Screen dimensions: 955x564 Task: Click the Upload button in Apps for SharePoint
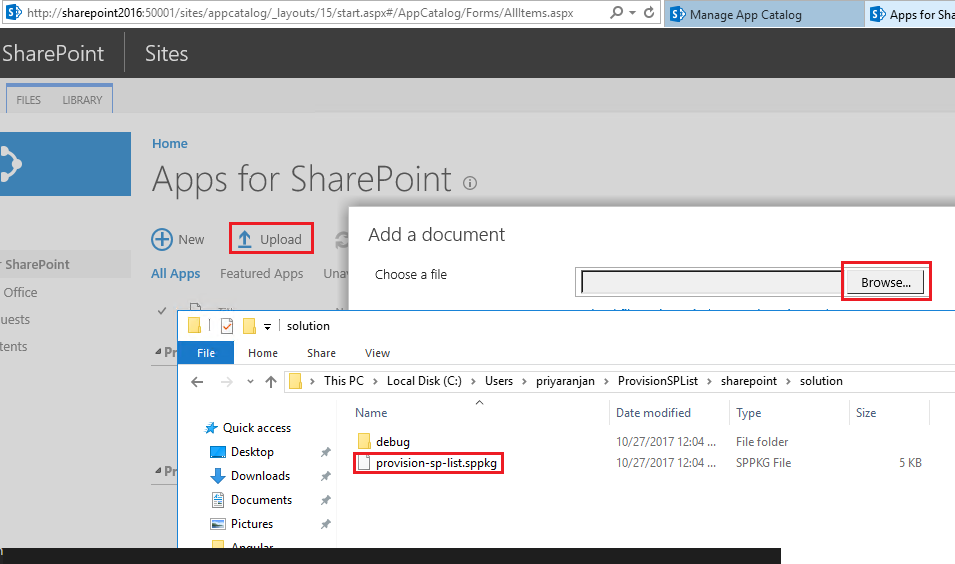click(x=271, y=239)
